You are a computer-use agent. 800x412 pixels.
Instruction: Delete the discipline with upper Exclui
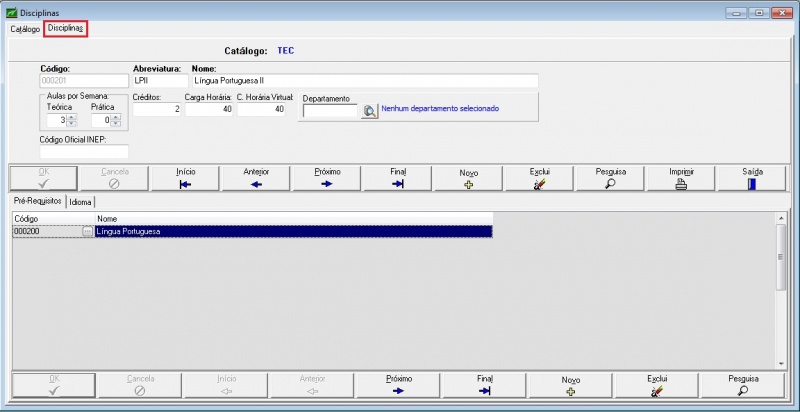pos(539,178)
